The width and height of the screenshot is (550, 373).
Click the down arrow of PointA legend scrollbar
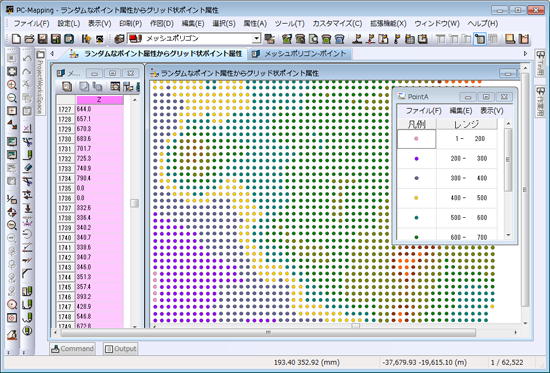coord(508,235)
